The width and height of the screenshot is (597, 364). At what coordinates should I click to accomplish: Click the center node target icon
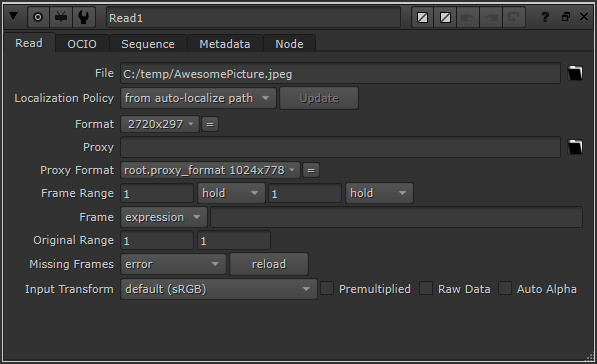click(38, 17)
